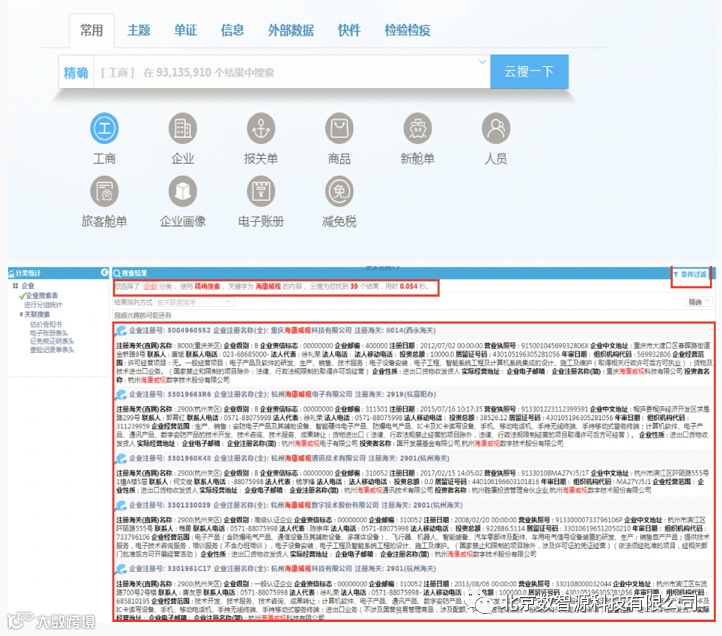Open the 条件过滤 filter
Image resolution: width=722 pixels, height=636 pixels.
[x=690, y=274]
